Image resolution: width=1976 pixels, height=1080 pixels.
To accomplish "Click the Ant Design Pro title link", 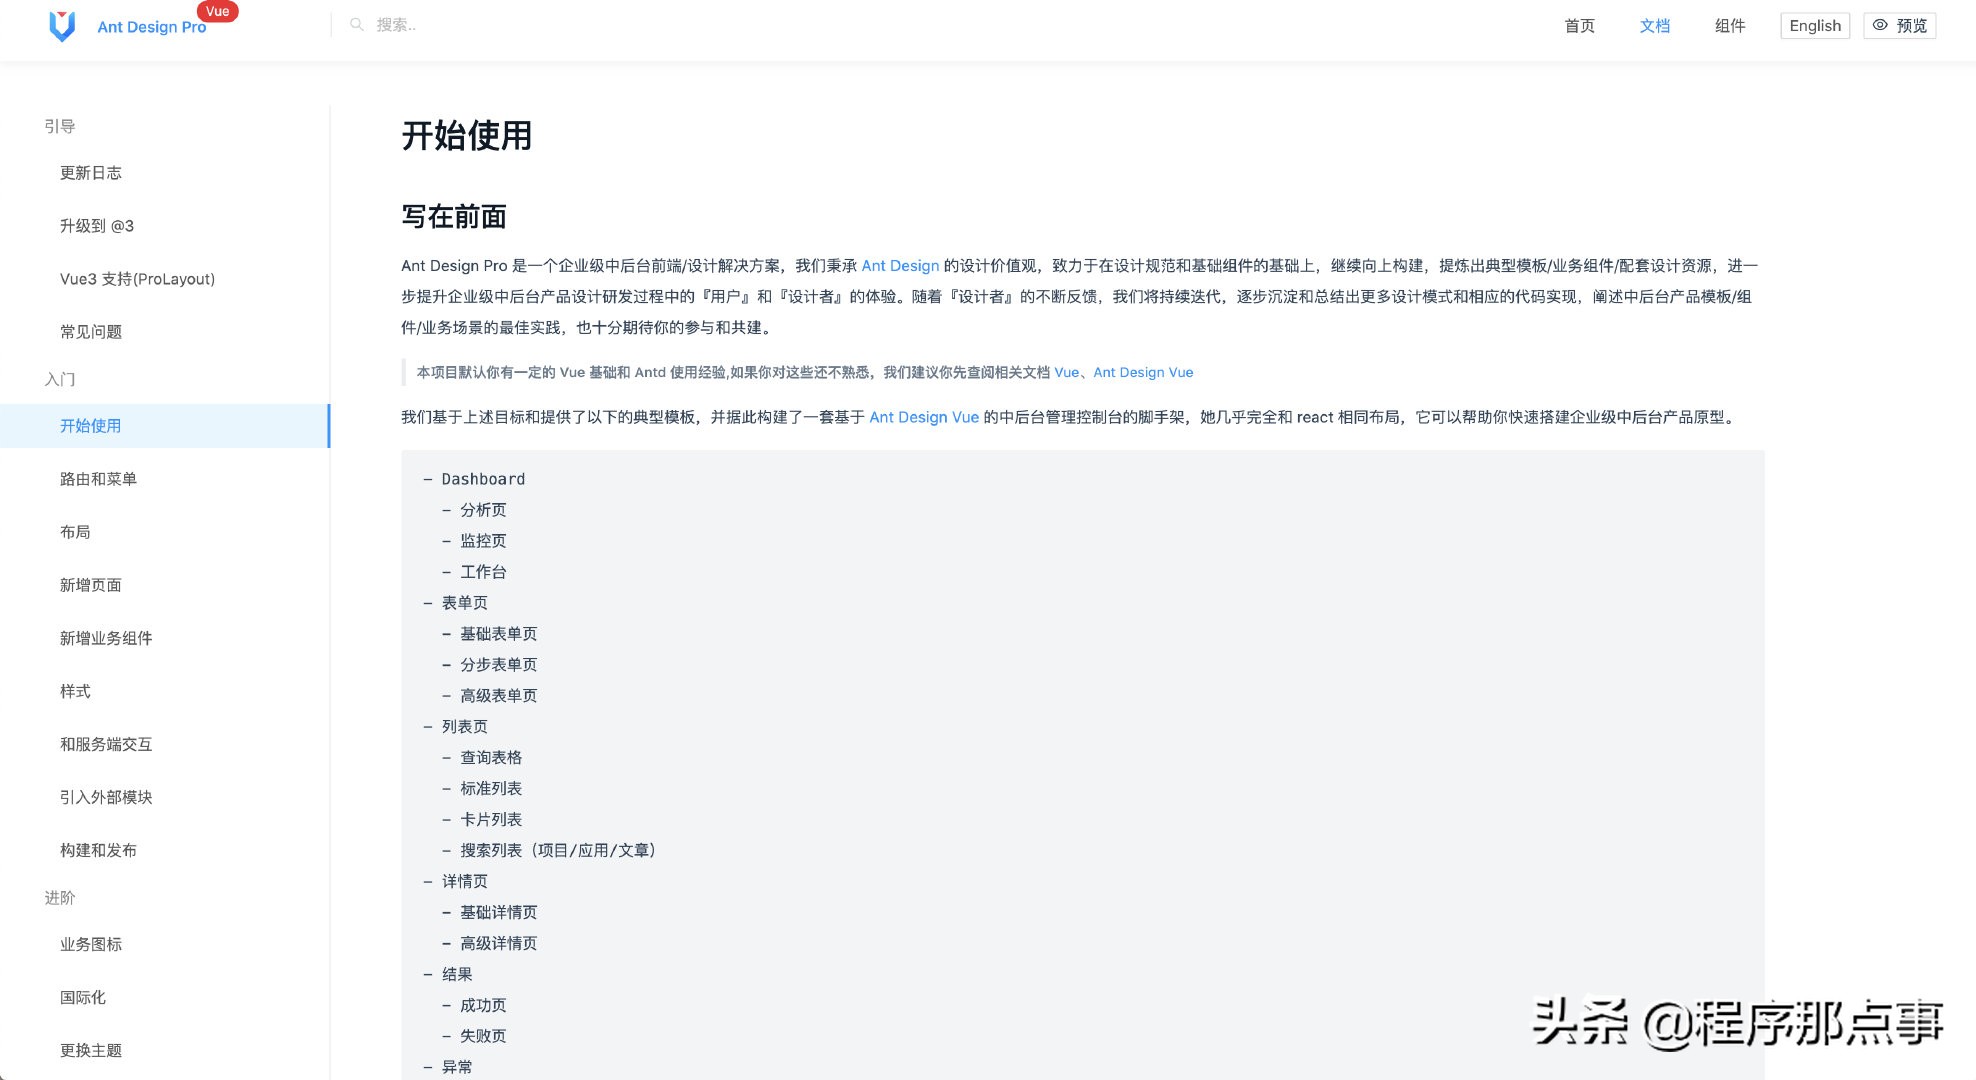I will pyautogui.click(x=152, y=27).
